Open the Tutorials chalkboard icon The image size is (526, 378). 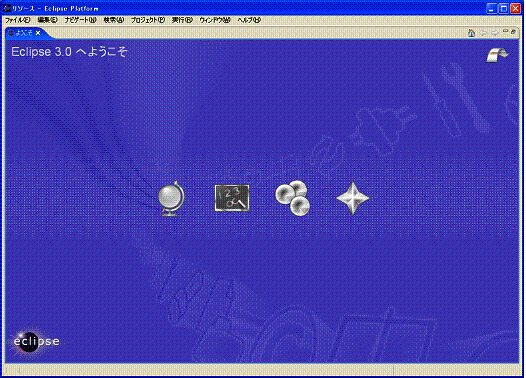(x=232, y=198)
